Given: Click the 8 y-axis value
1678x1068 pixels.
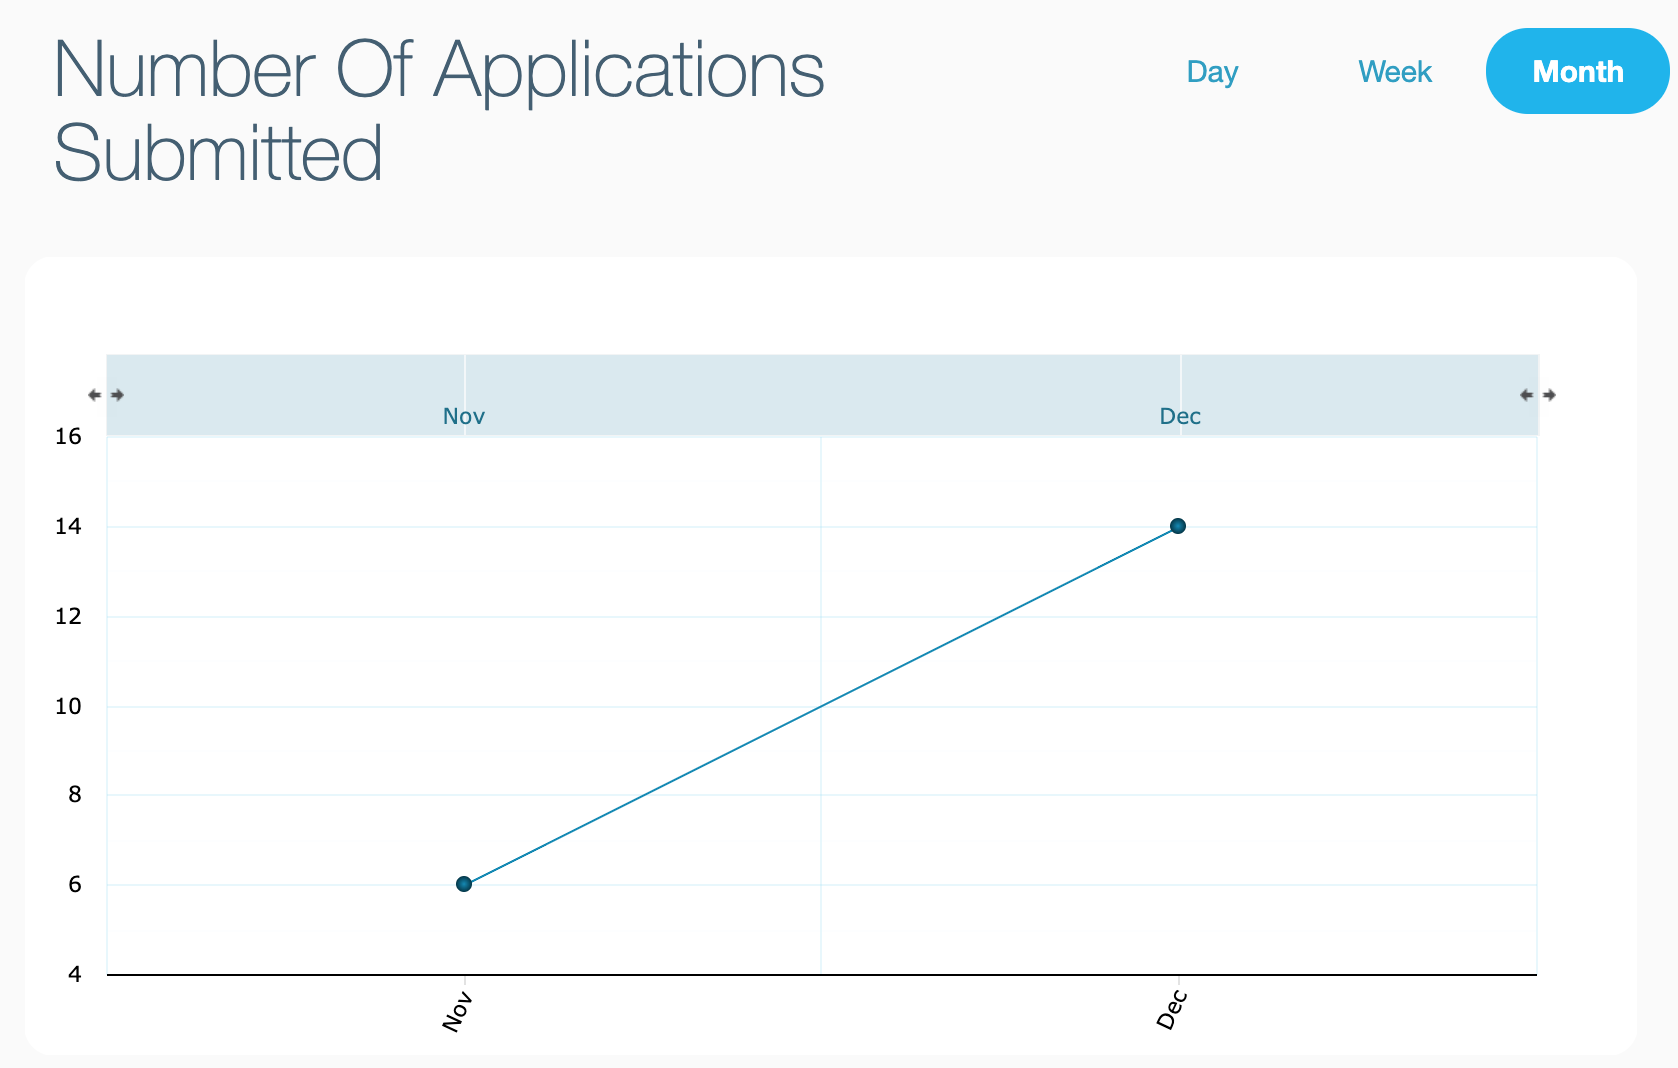Looking at the screenshot, I should pos(75,795).
